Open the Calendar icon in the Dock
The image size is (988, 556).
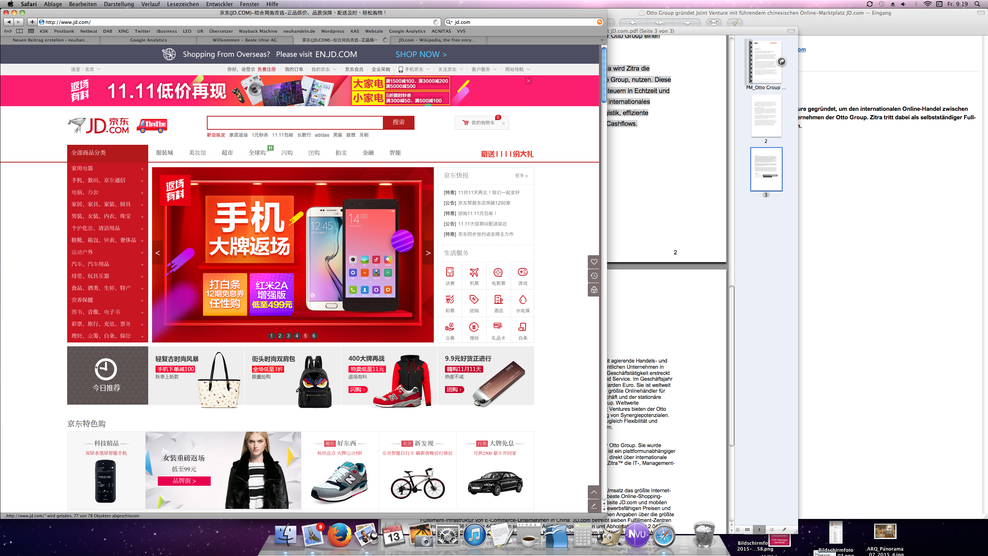[x=393, y=536]
